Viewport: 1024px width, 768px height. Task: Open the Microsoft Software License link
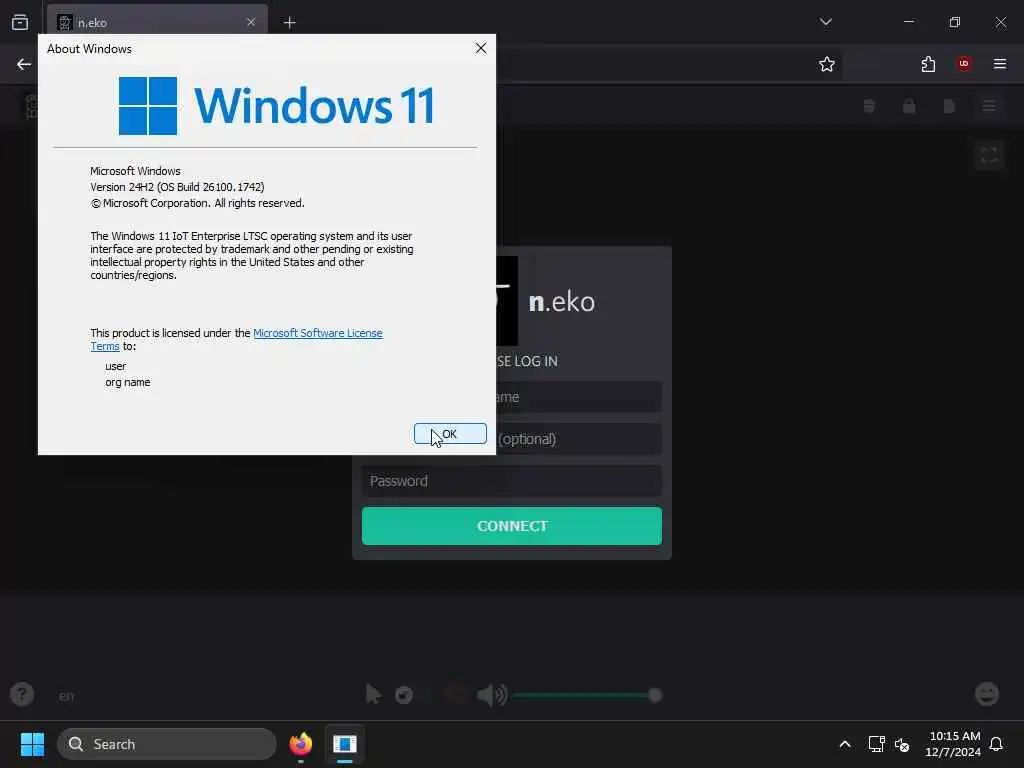tap(317, 333)
